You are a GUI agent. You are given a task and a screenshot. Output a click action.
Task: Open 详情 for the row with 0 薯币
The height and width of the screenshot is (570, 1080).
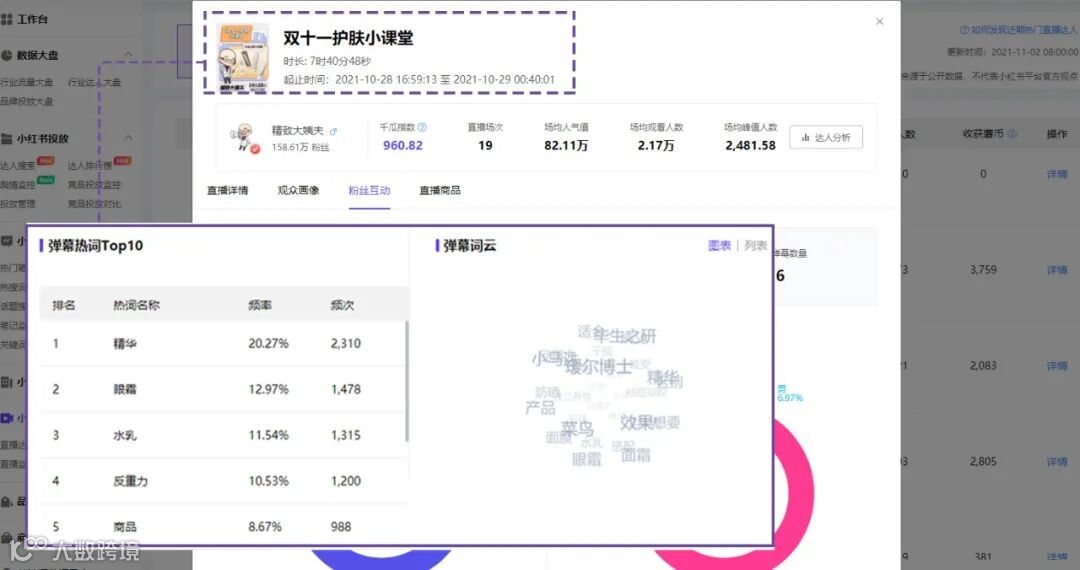(x=1057, y=174)
